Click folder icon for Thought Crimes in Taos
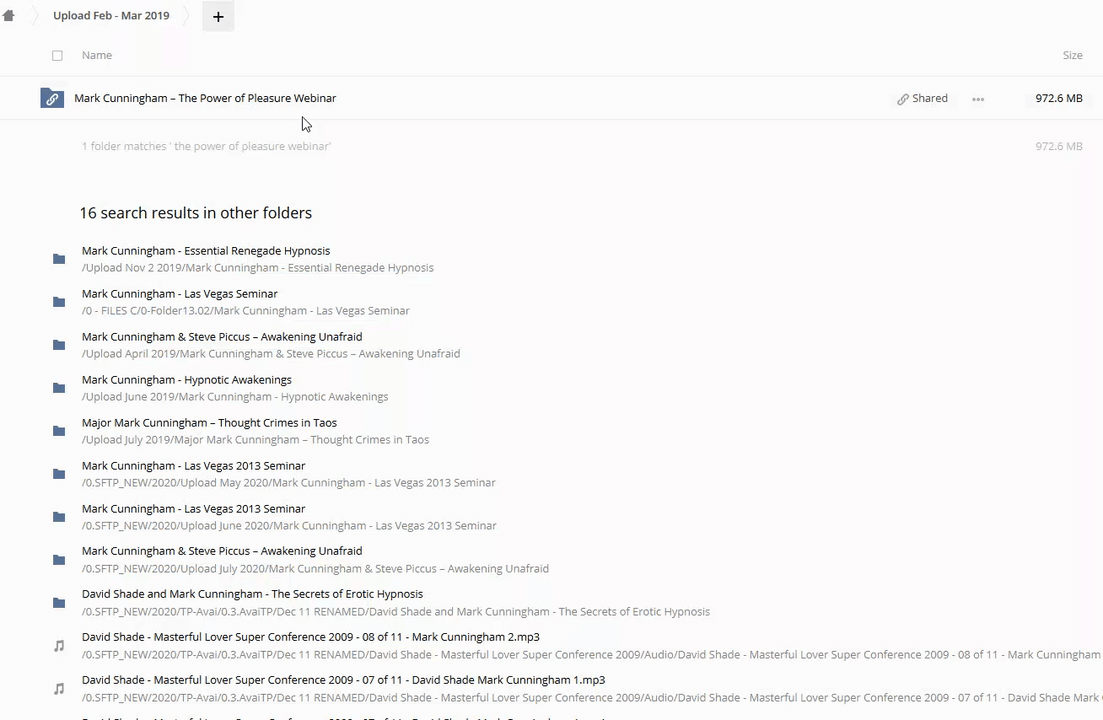This screenshot has height=720, width=1103. 59,431
